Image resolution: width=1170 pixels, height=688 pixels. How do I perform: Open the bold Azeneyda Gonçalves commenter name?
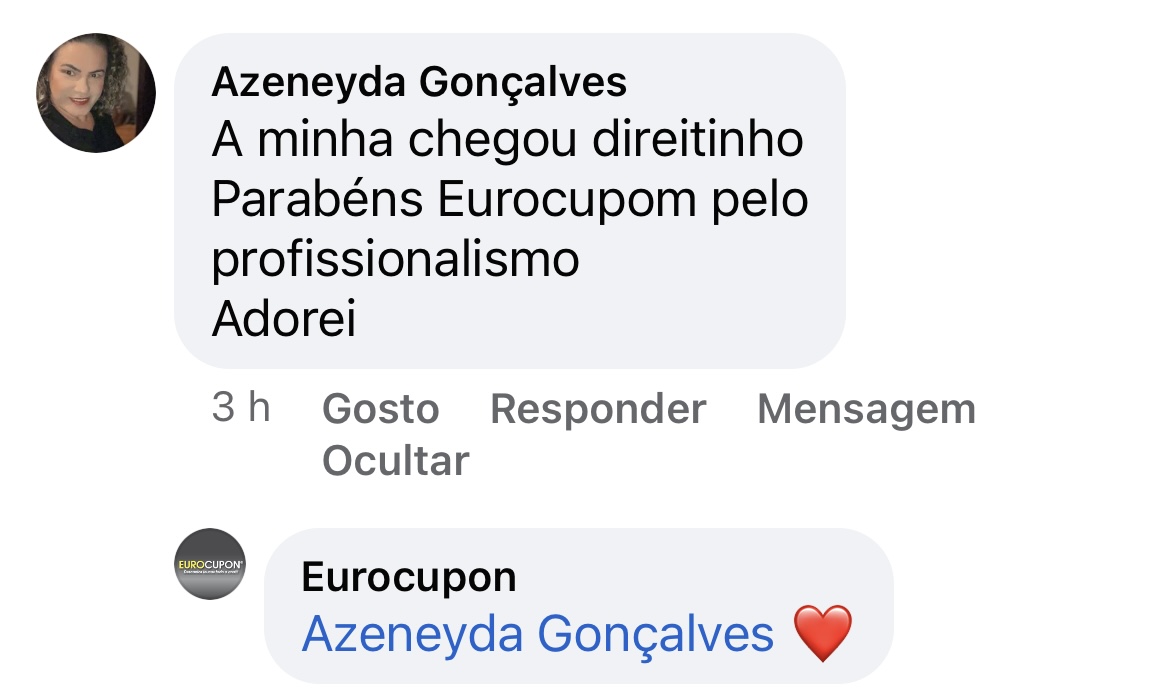coord(419,81)
